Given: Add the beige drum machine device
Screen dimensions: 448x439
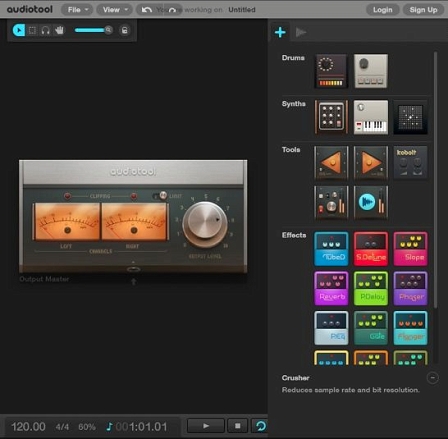Looking at the screenshot, I should (371, 71).
